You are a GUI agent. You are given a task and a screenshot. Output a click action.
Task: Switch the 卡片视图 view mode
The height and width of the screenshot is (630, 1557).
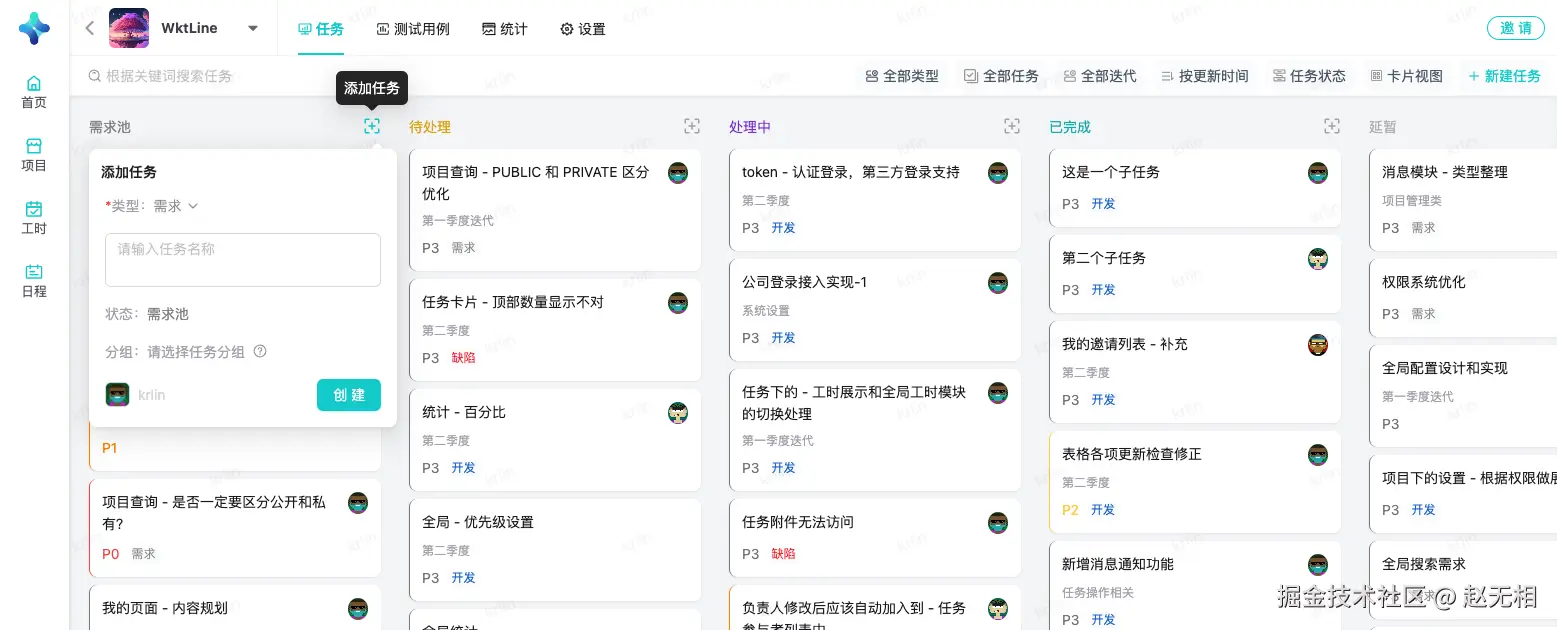[x=1407, y=76]
